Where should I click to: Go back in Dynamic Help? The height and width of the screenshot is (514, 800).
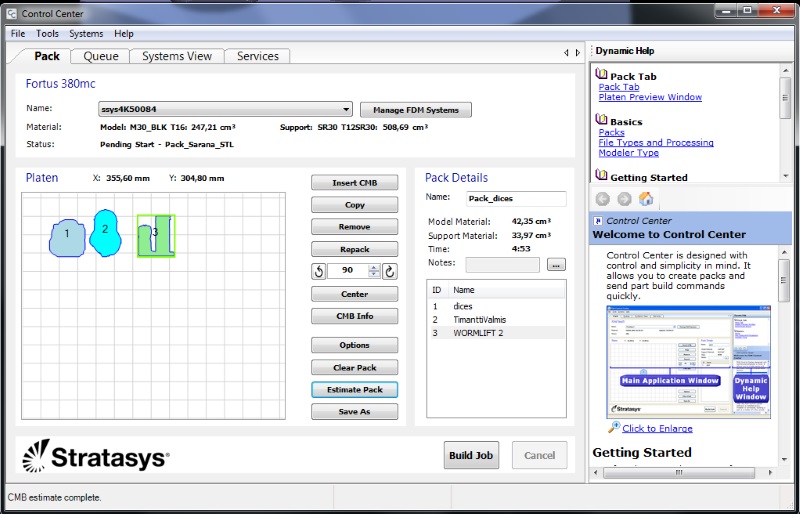click(x=603, y=199)
